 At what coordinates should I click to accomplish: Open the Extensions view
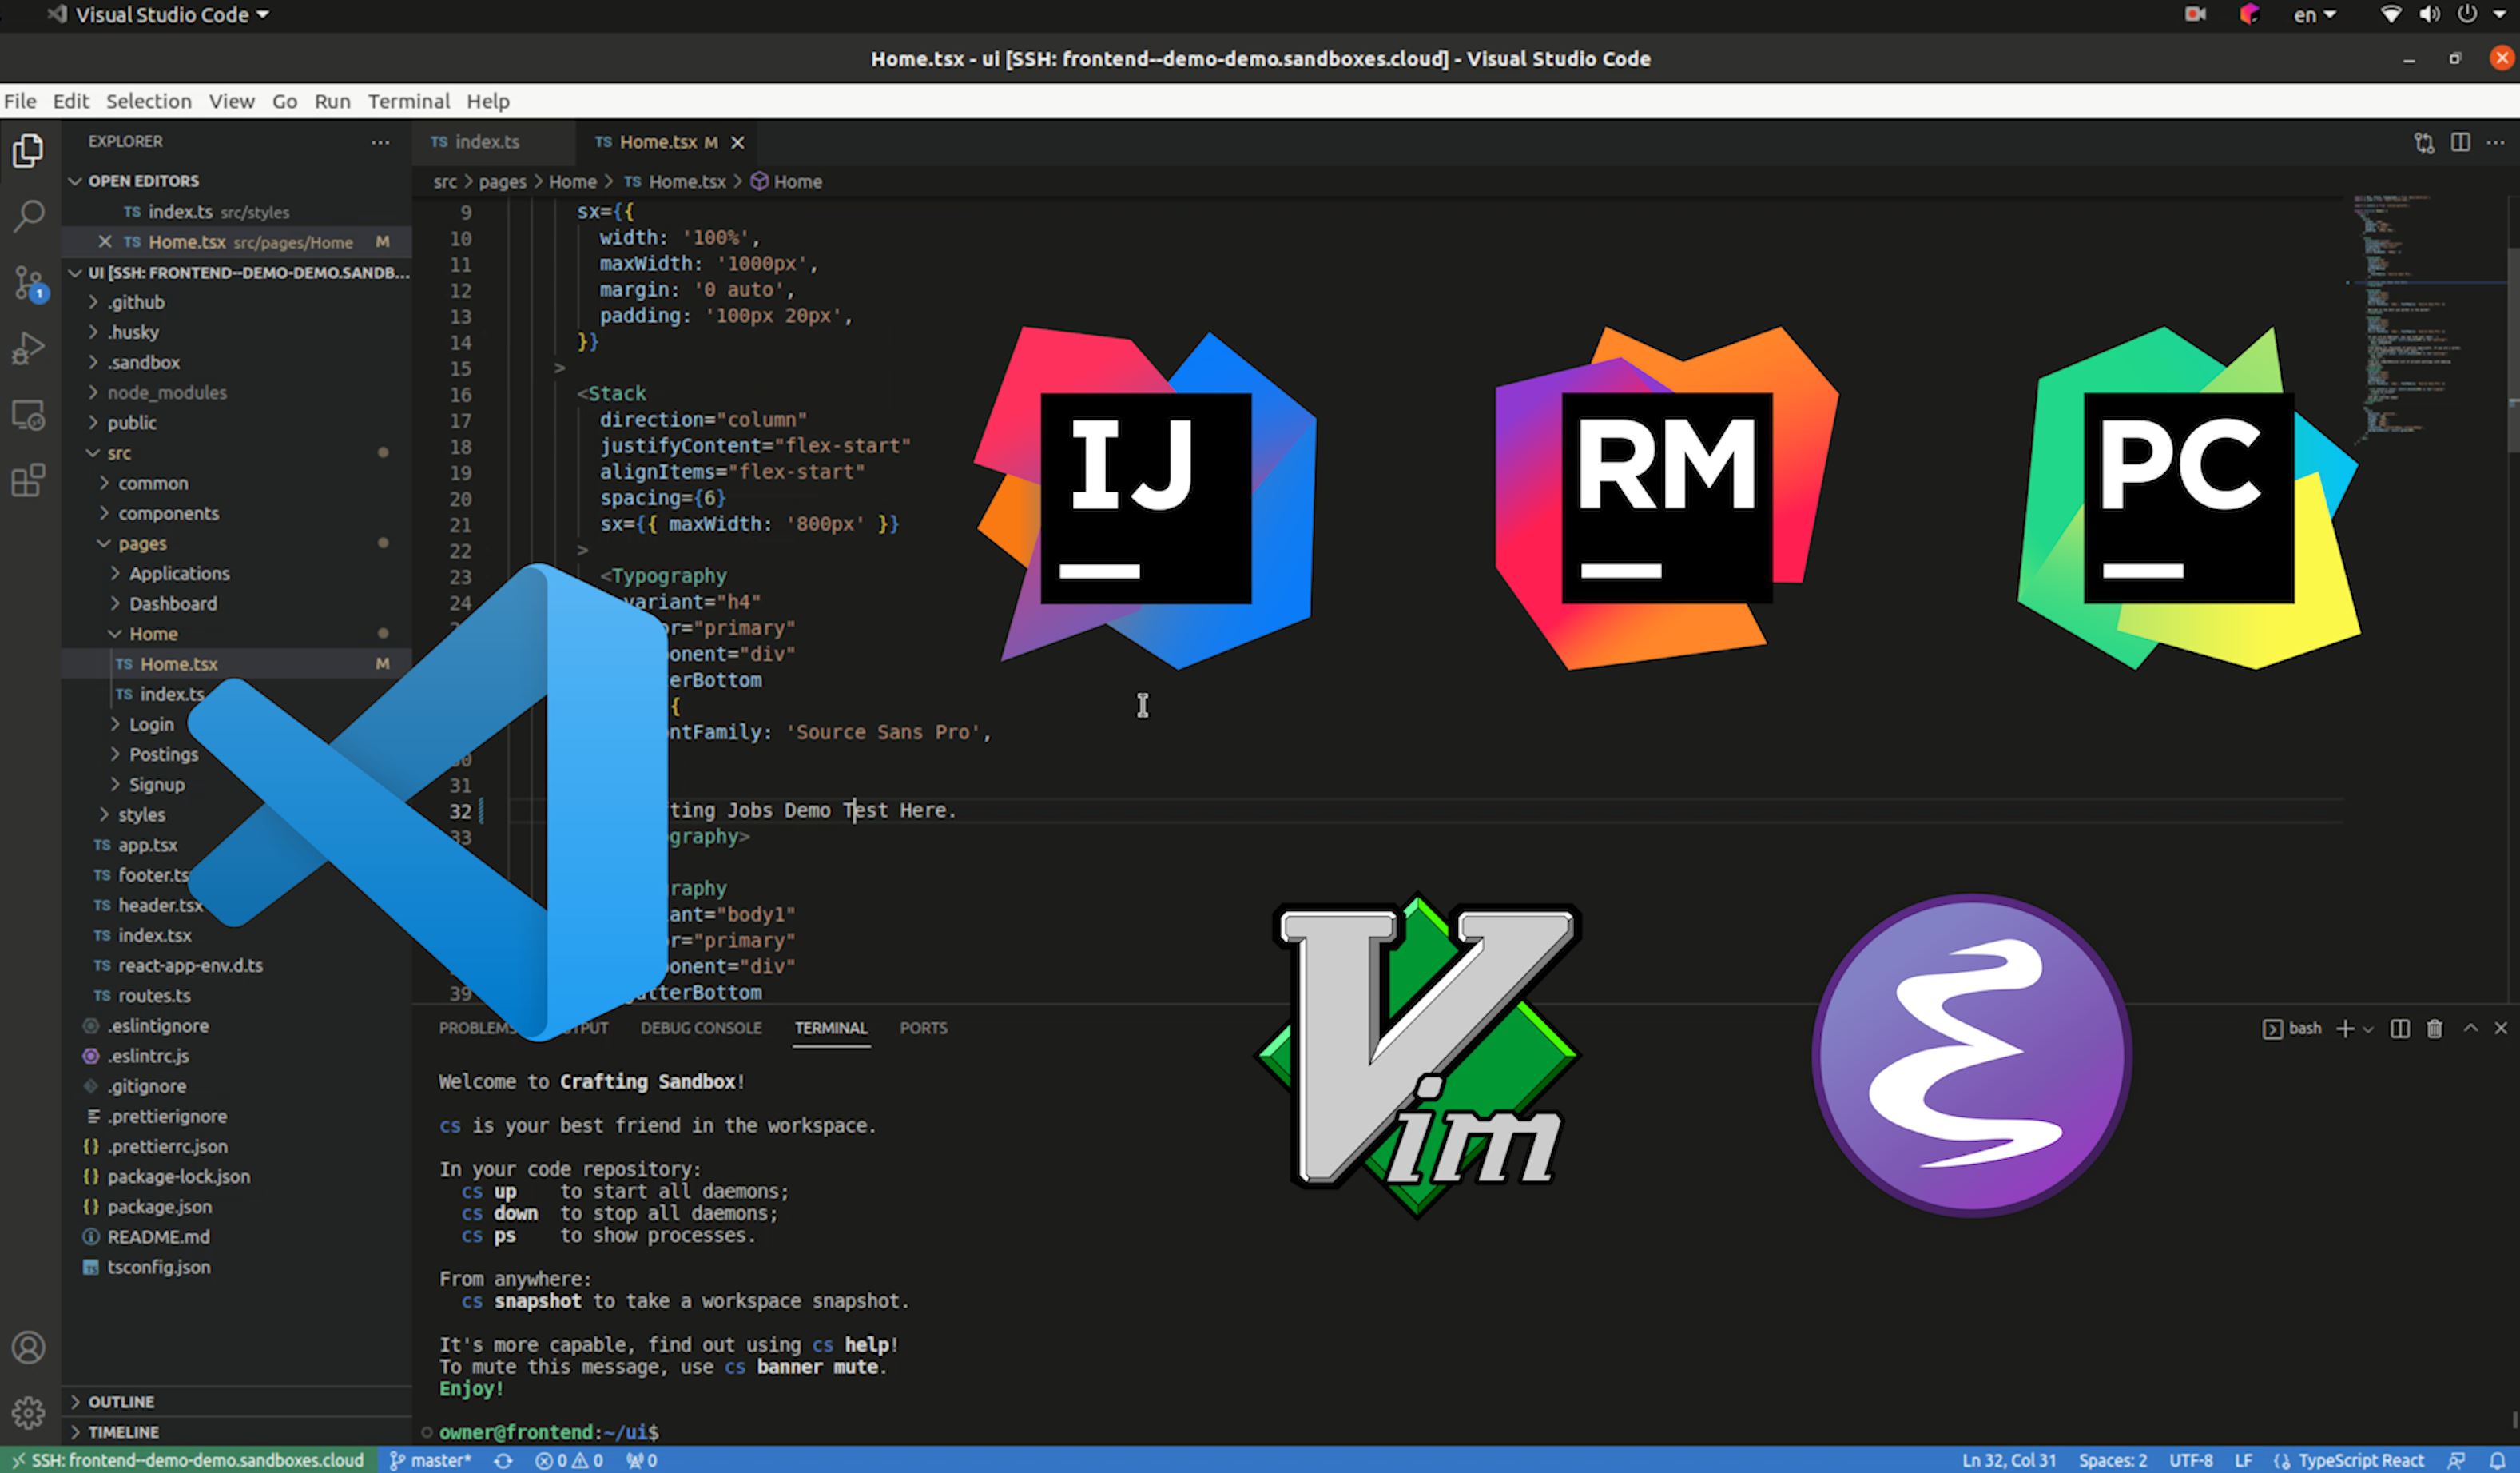29,481
